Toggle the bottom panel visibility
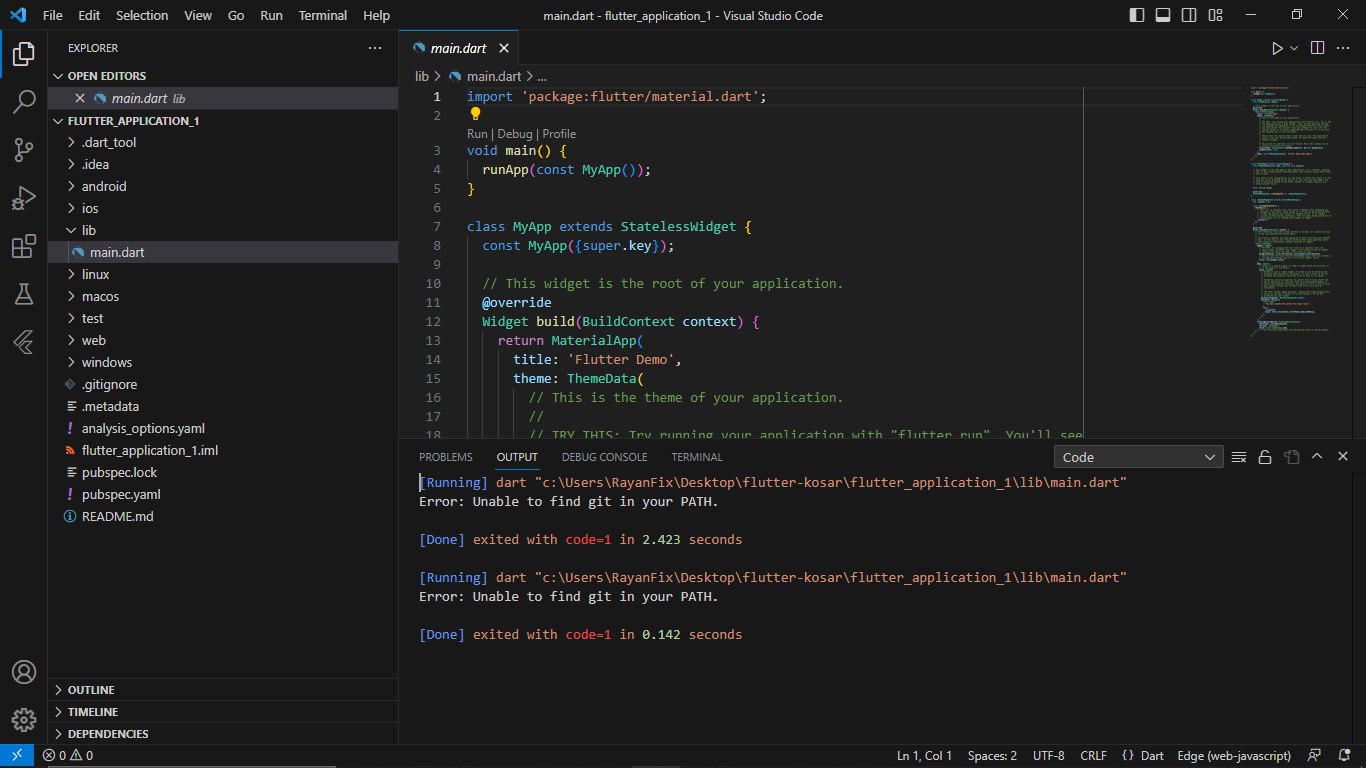1366x768 pixels. pos(1163,15)
